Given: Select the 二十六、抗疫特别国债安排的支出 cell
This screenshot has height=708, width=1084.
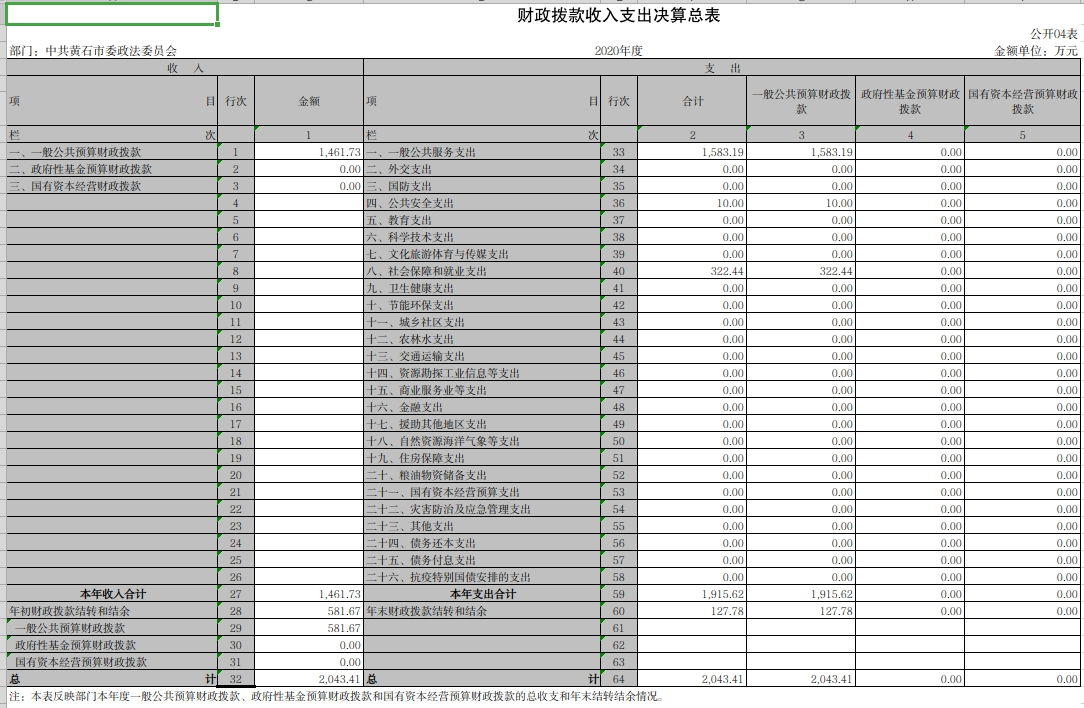Looking at the screenshot, I should pos(483,577).
